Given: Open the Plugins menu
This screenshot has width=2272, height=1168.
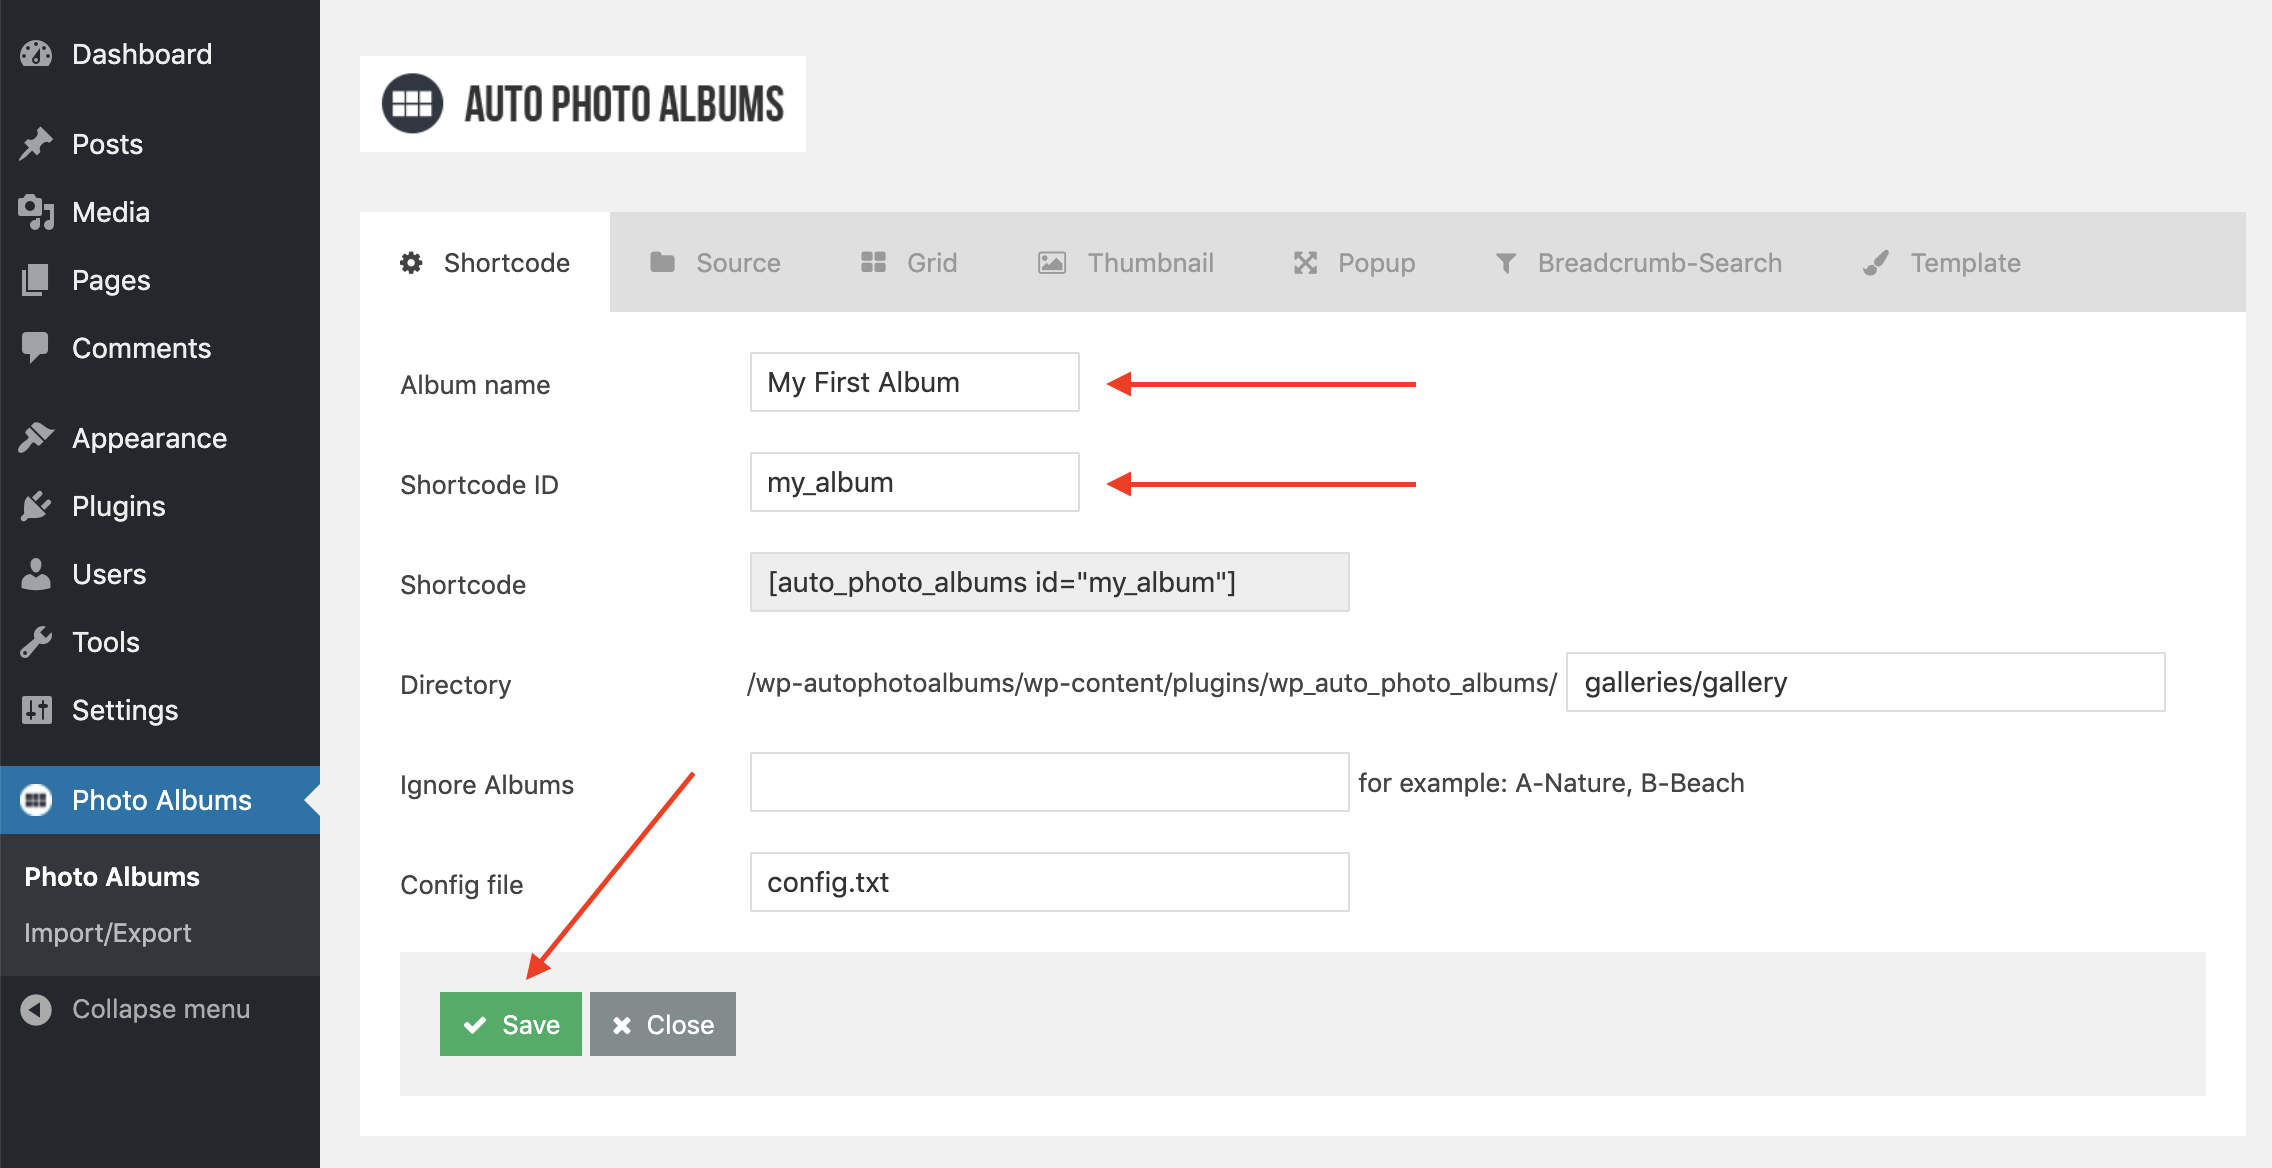Looking at the screenshot, I should point(160,506).
